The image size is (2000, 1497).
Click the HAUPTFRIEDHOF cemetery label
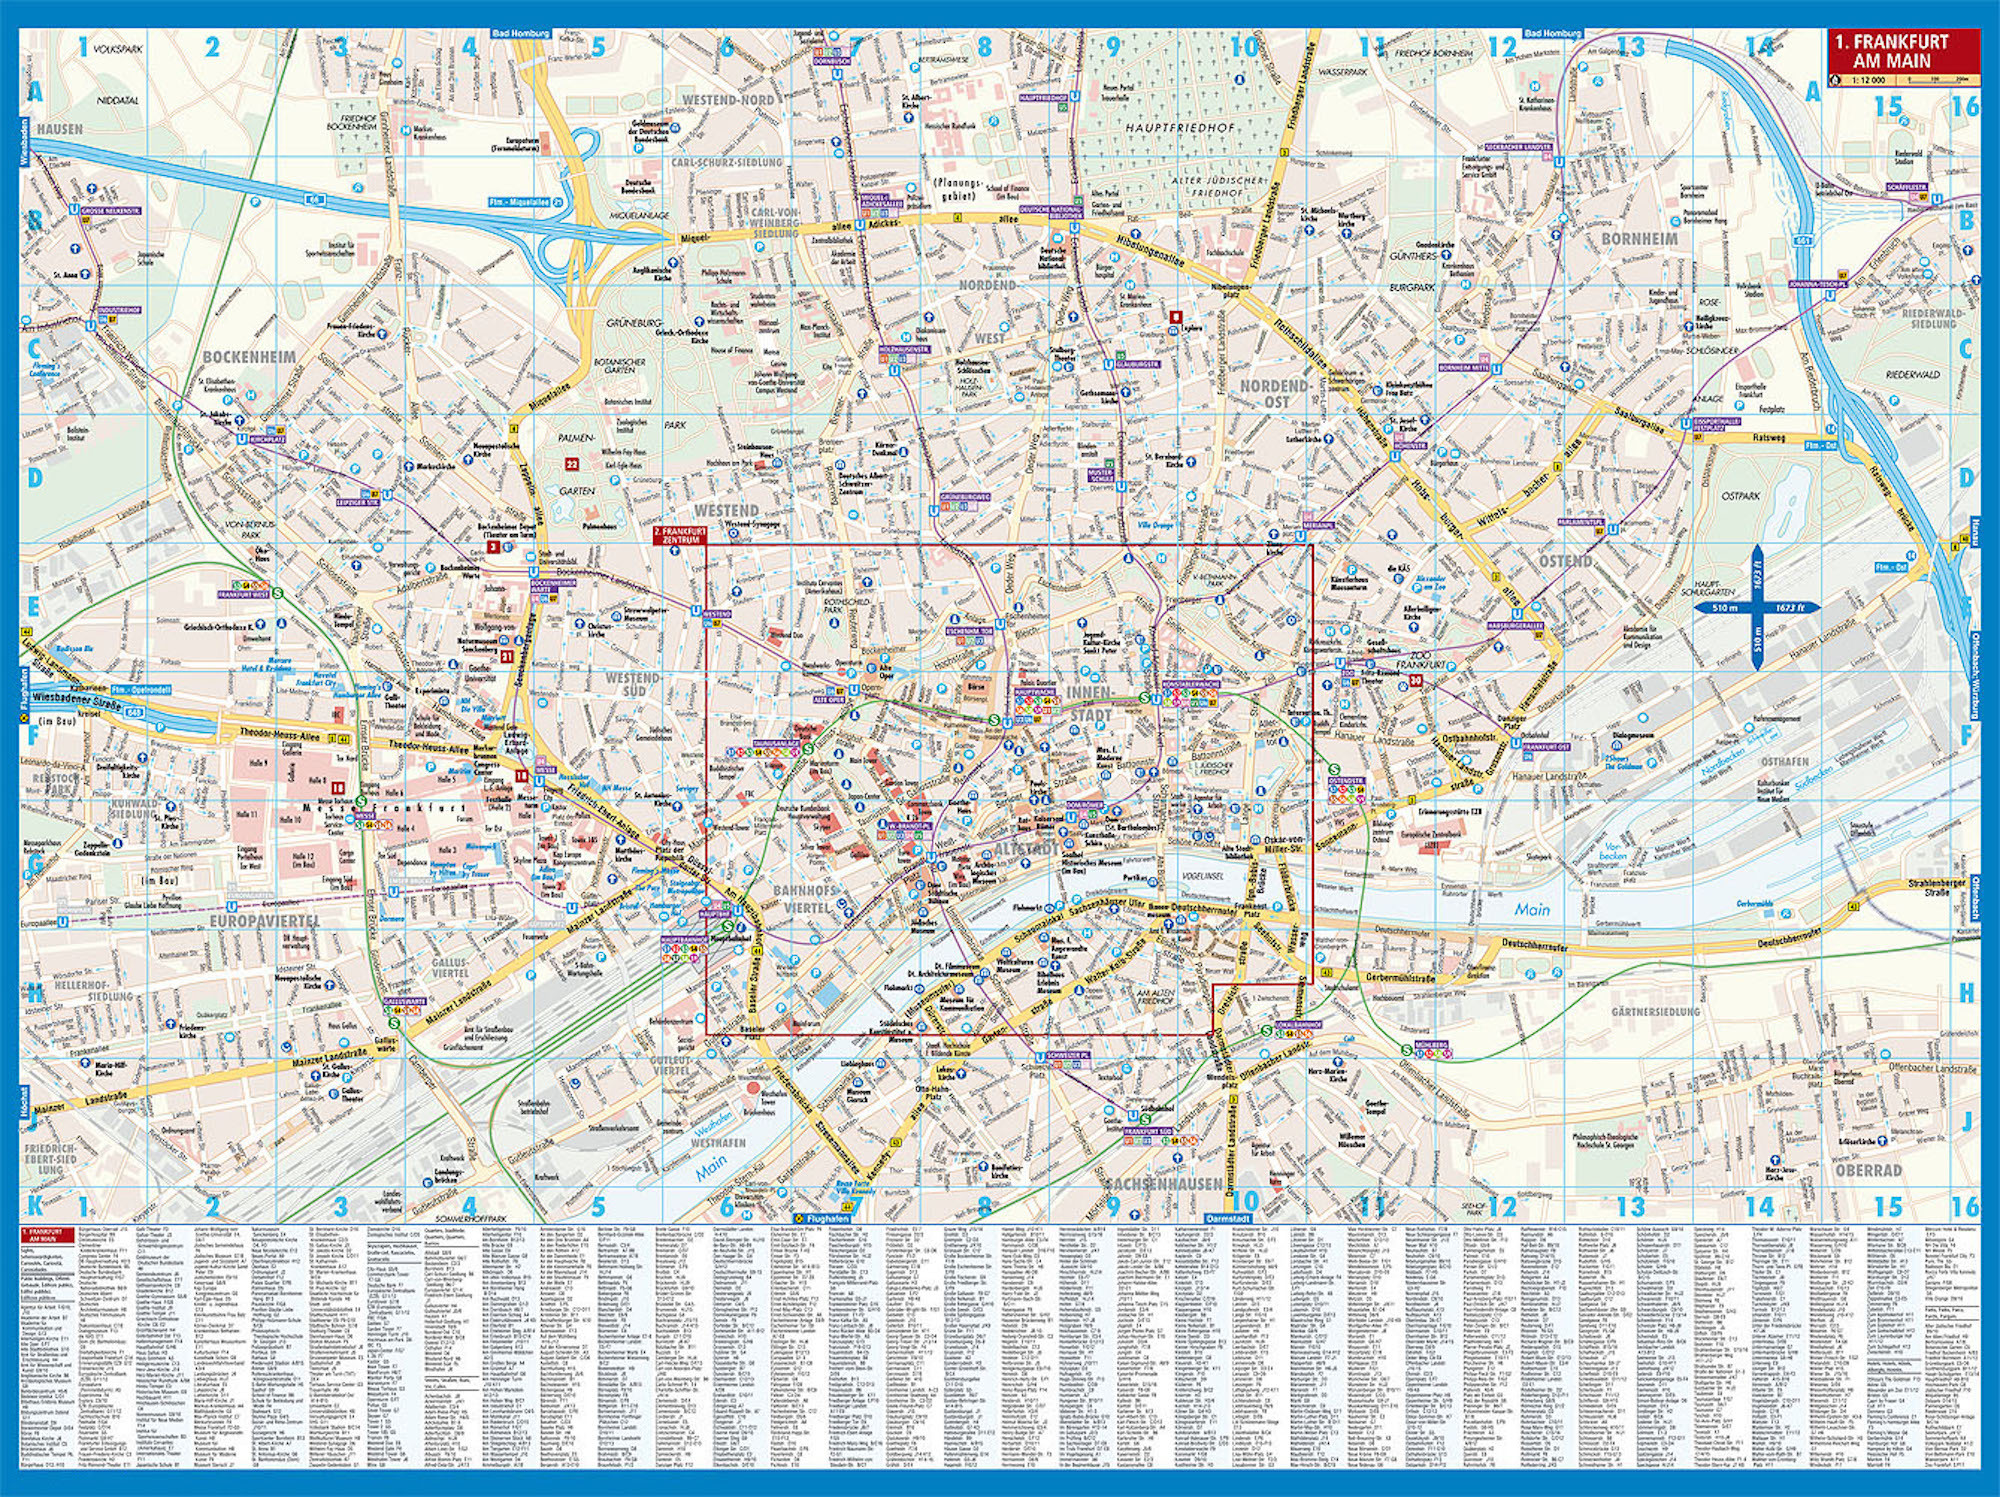pos(1179,128)
